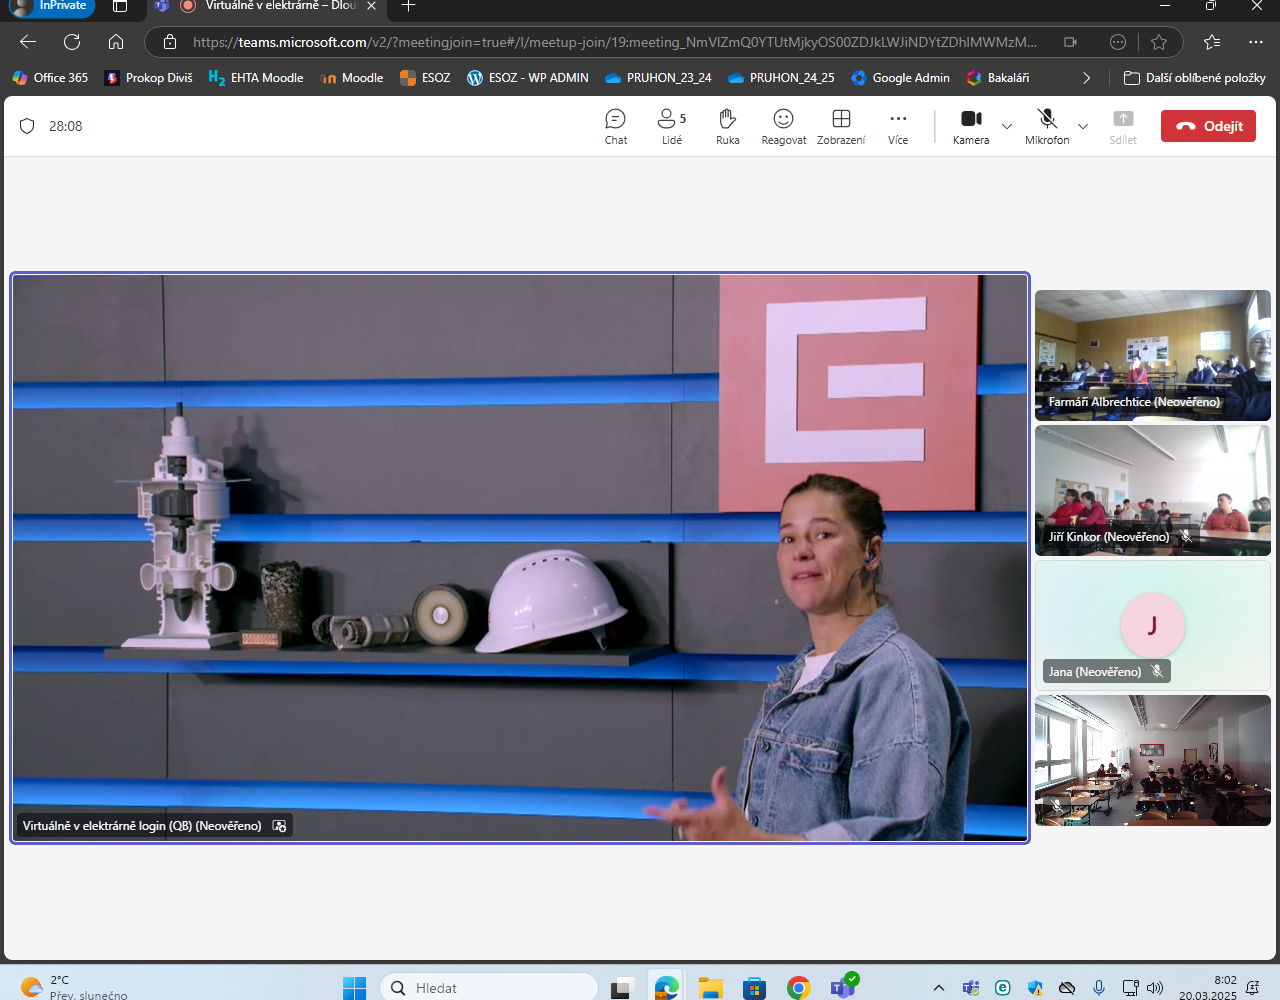Click the Sdílet share-screen button

pos(1123,126)
